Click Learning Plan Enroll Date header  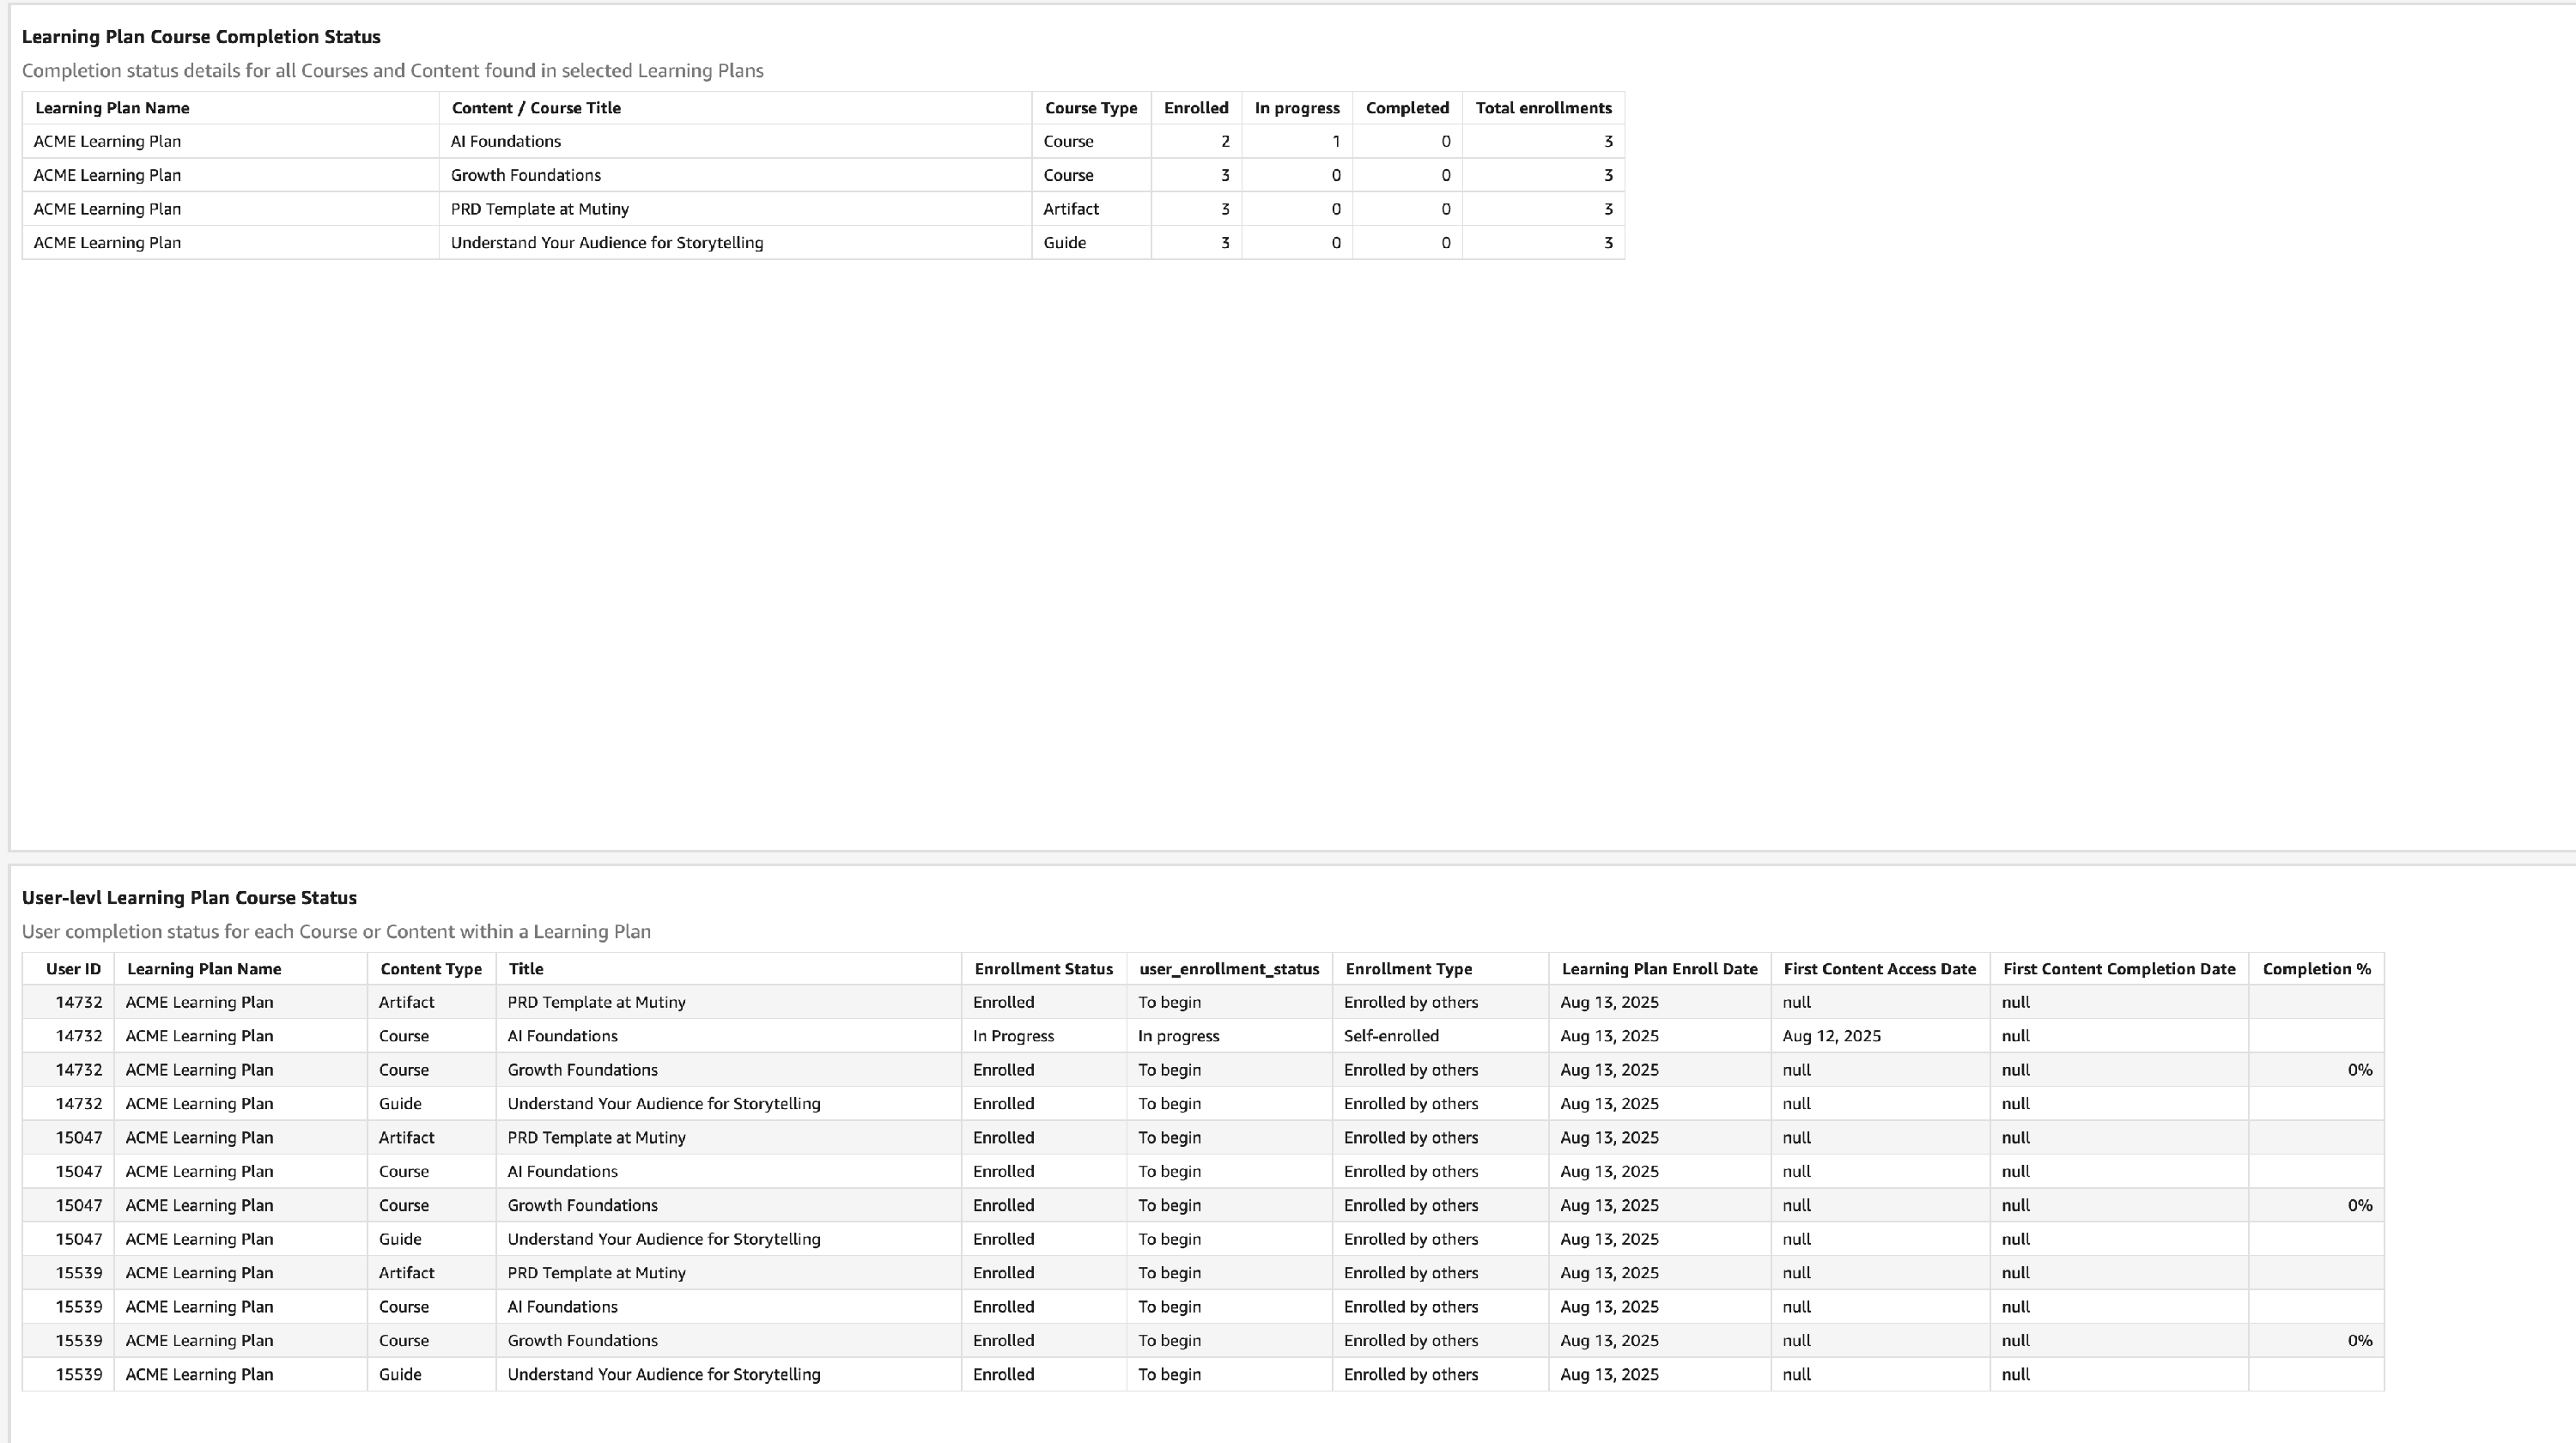(x=1659, y=969)
